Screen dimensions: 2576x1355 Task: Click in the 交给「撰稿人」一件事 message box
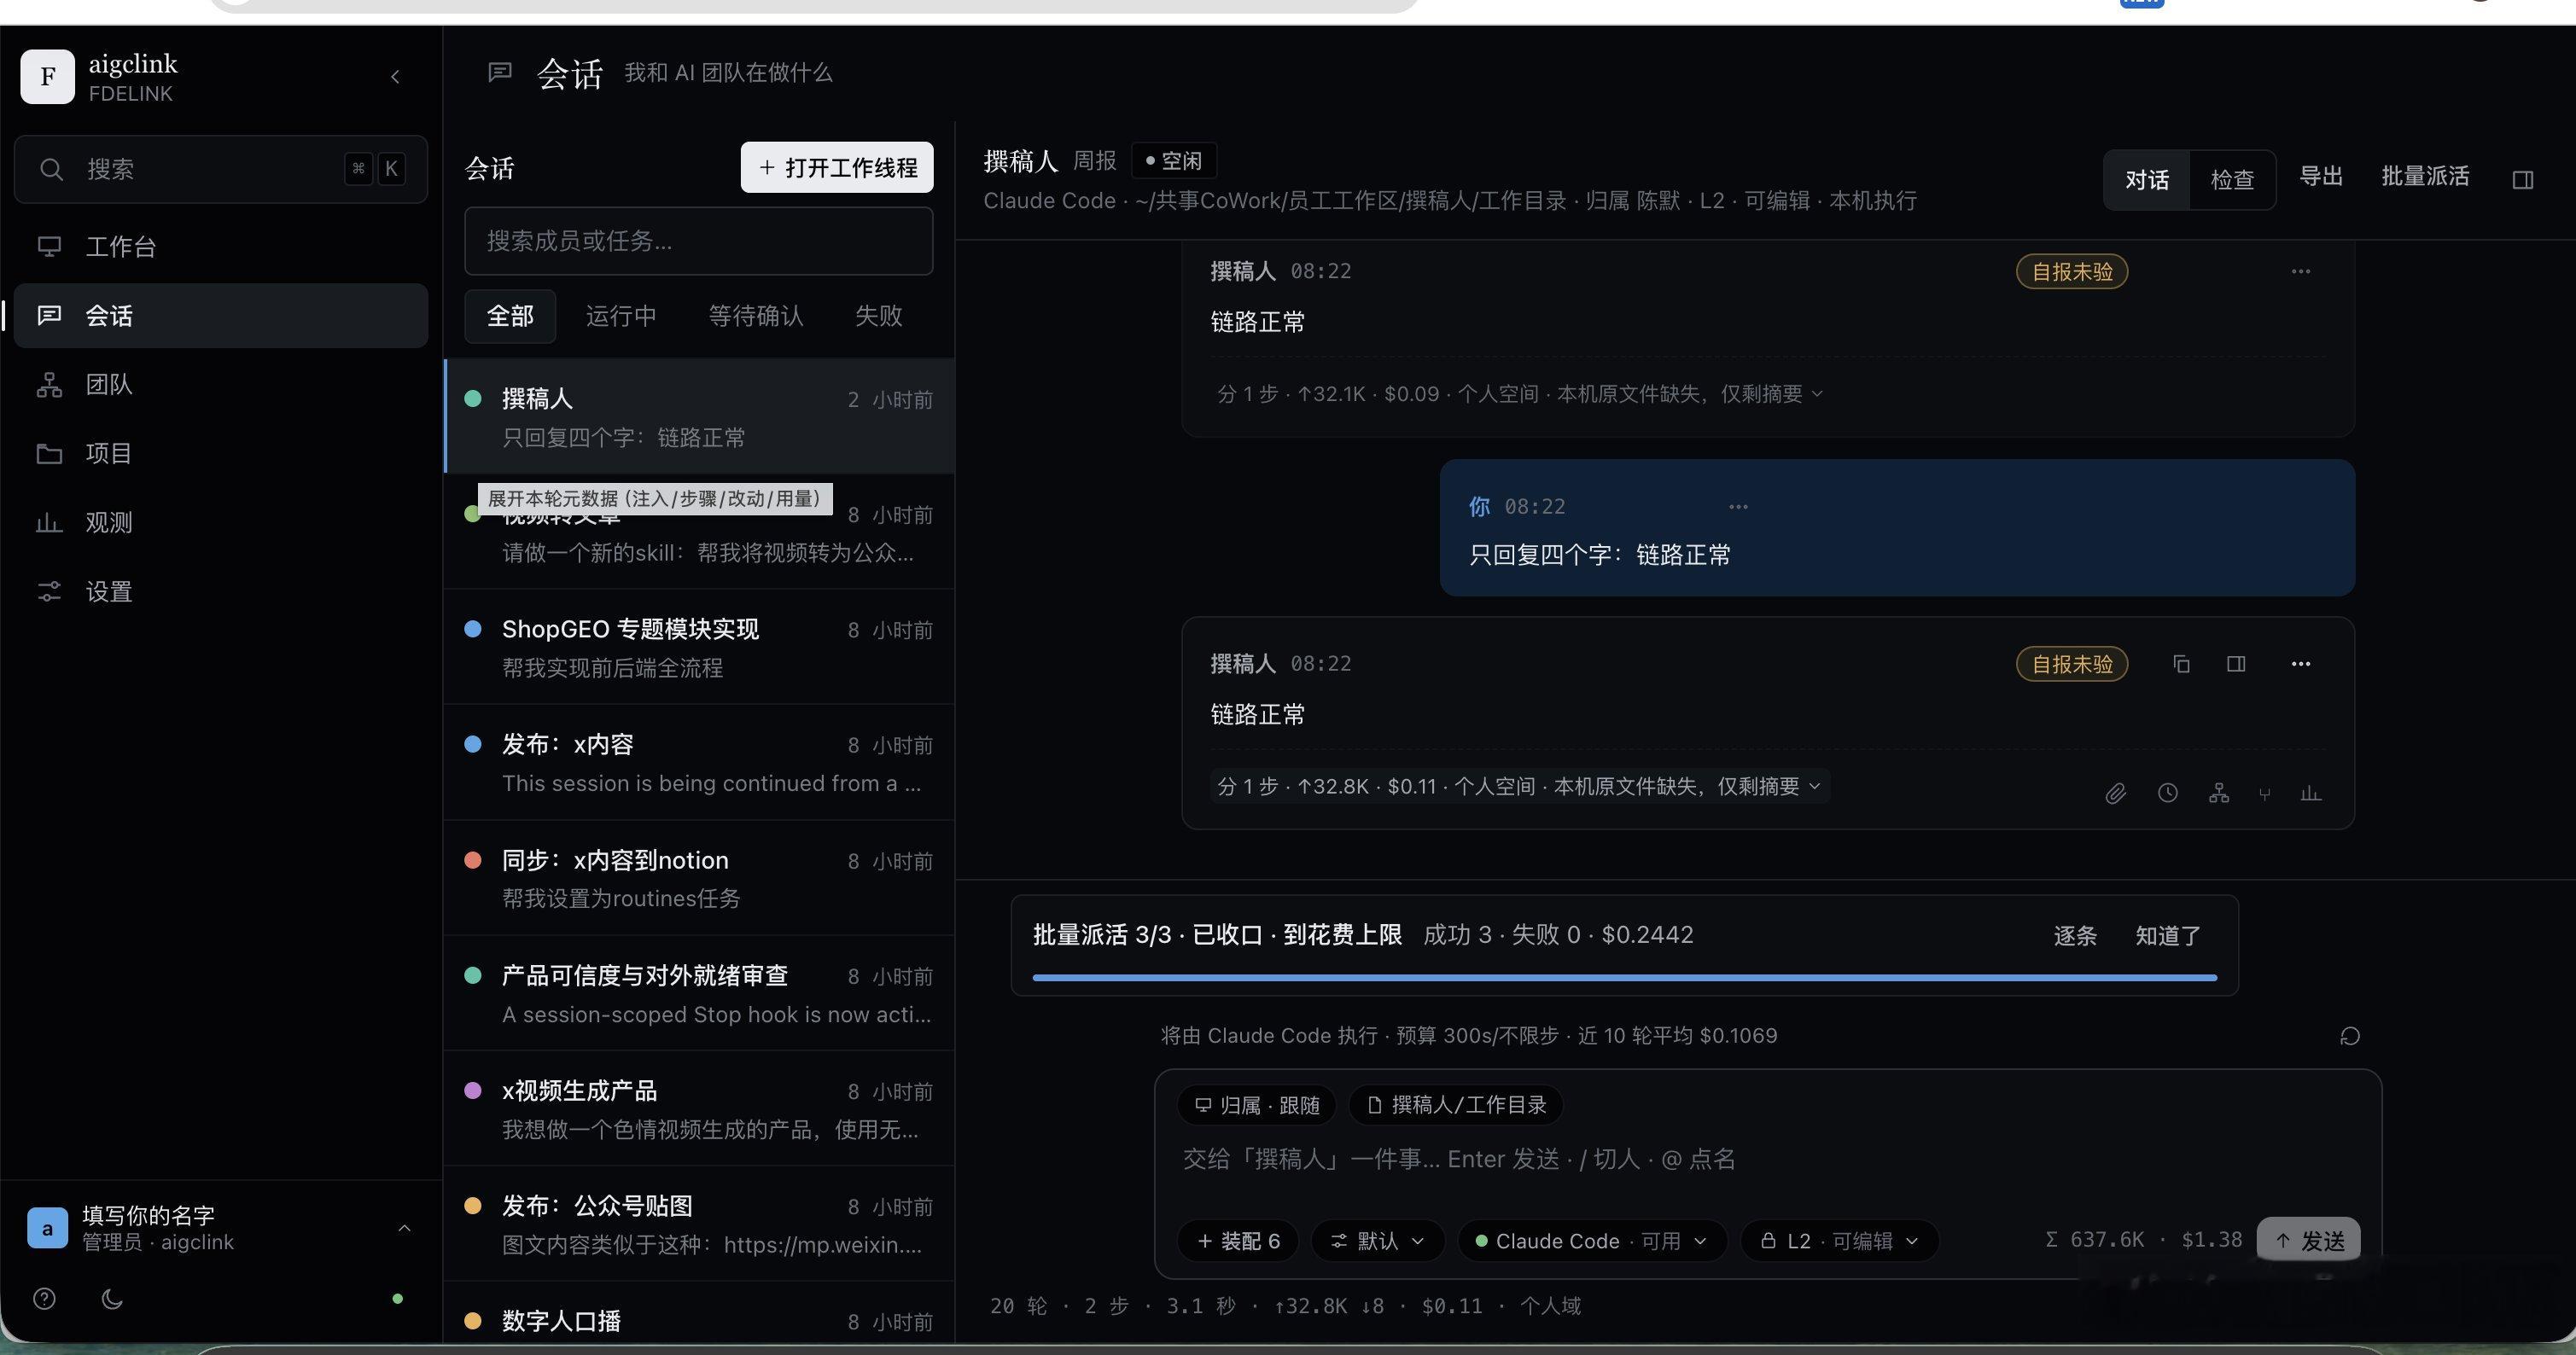pyautogui.click(x=1767, y=1160)
